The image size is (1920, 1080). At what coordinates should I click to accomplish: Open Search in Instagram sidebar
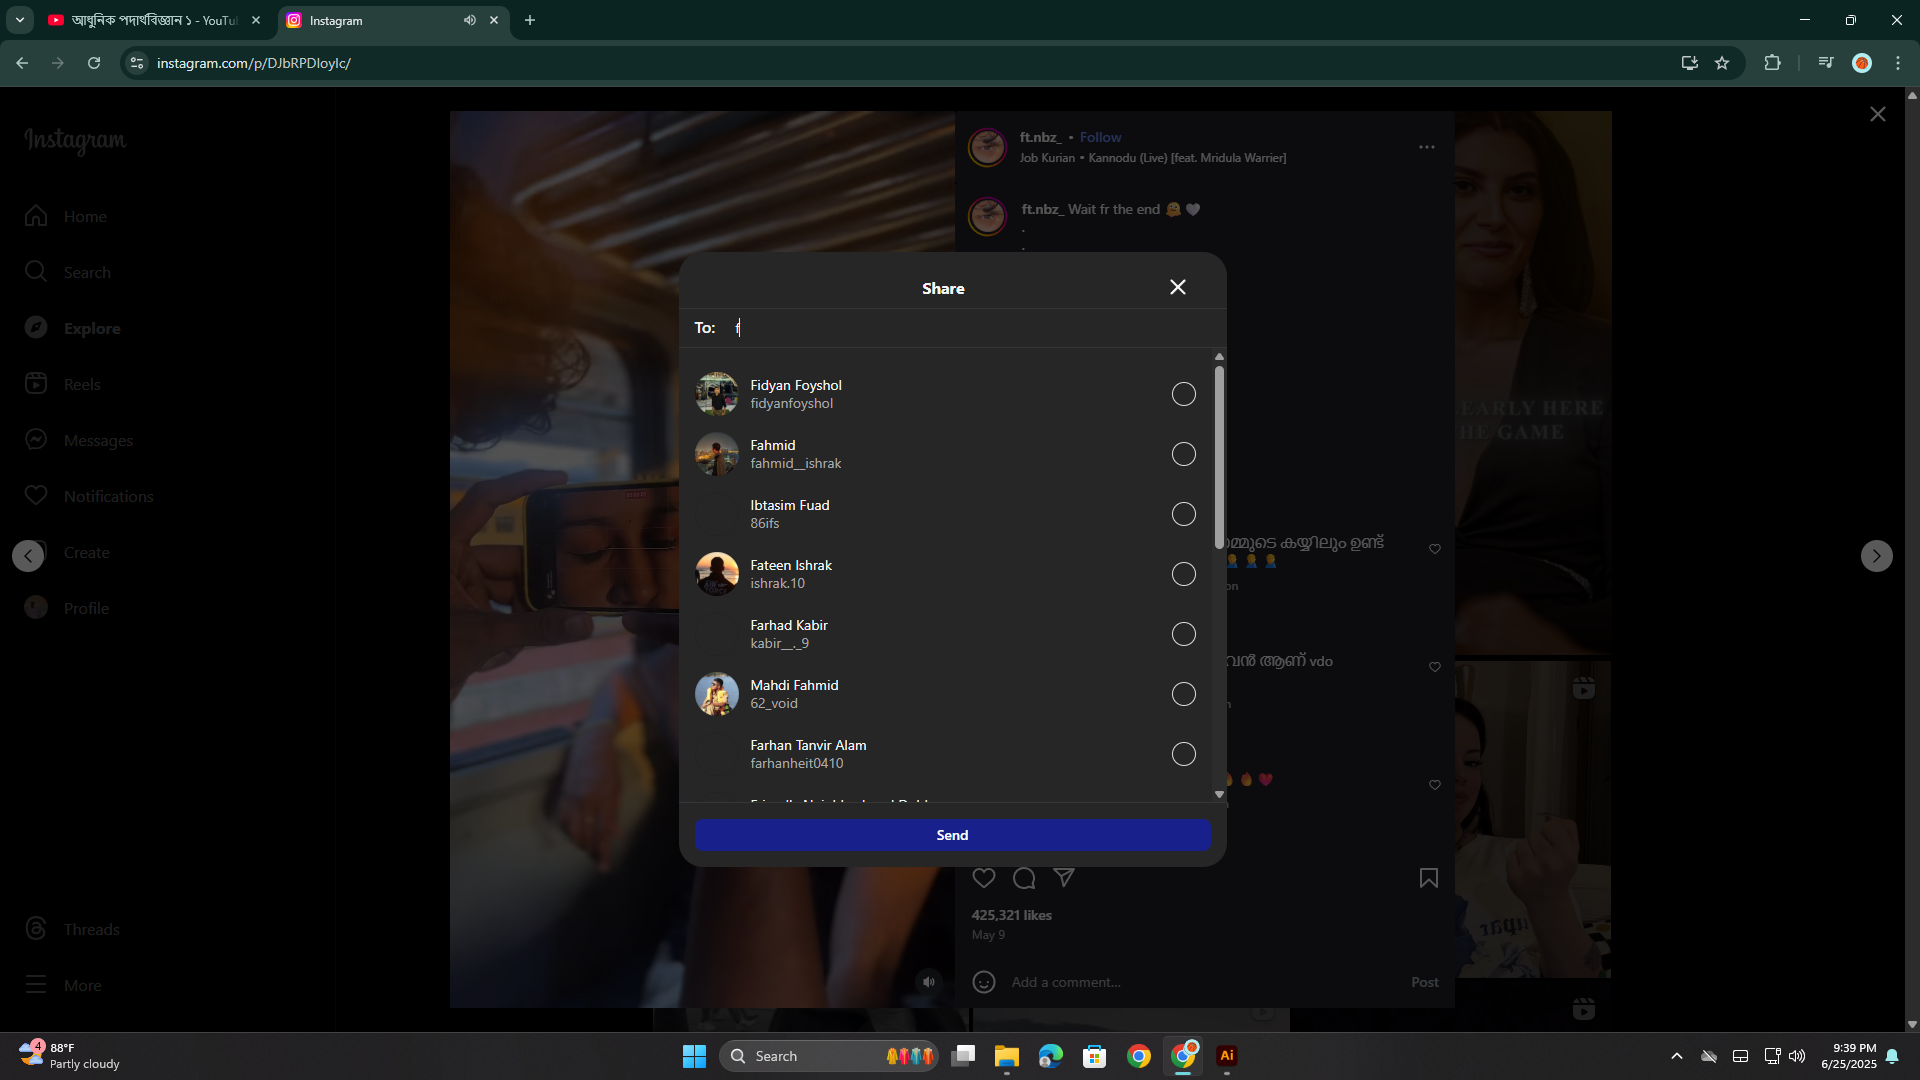68,272
